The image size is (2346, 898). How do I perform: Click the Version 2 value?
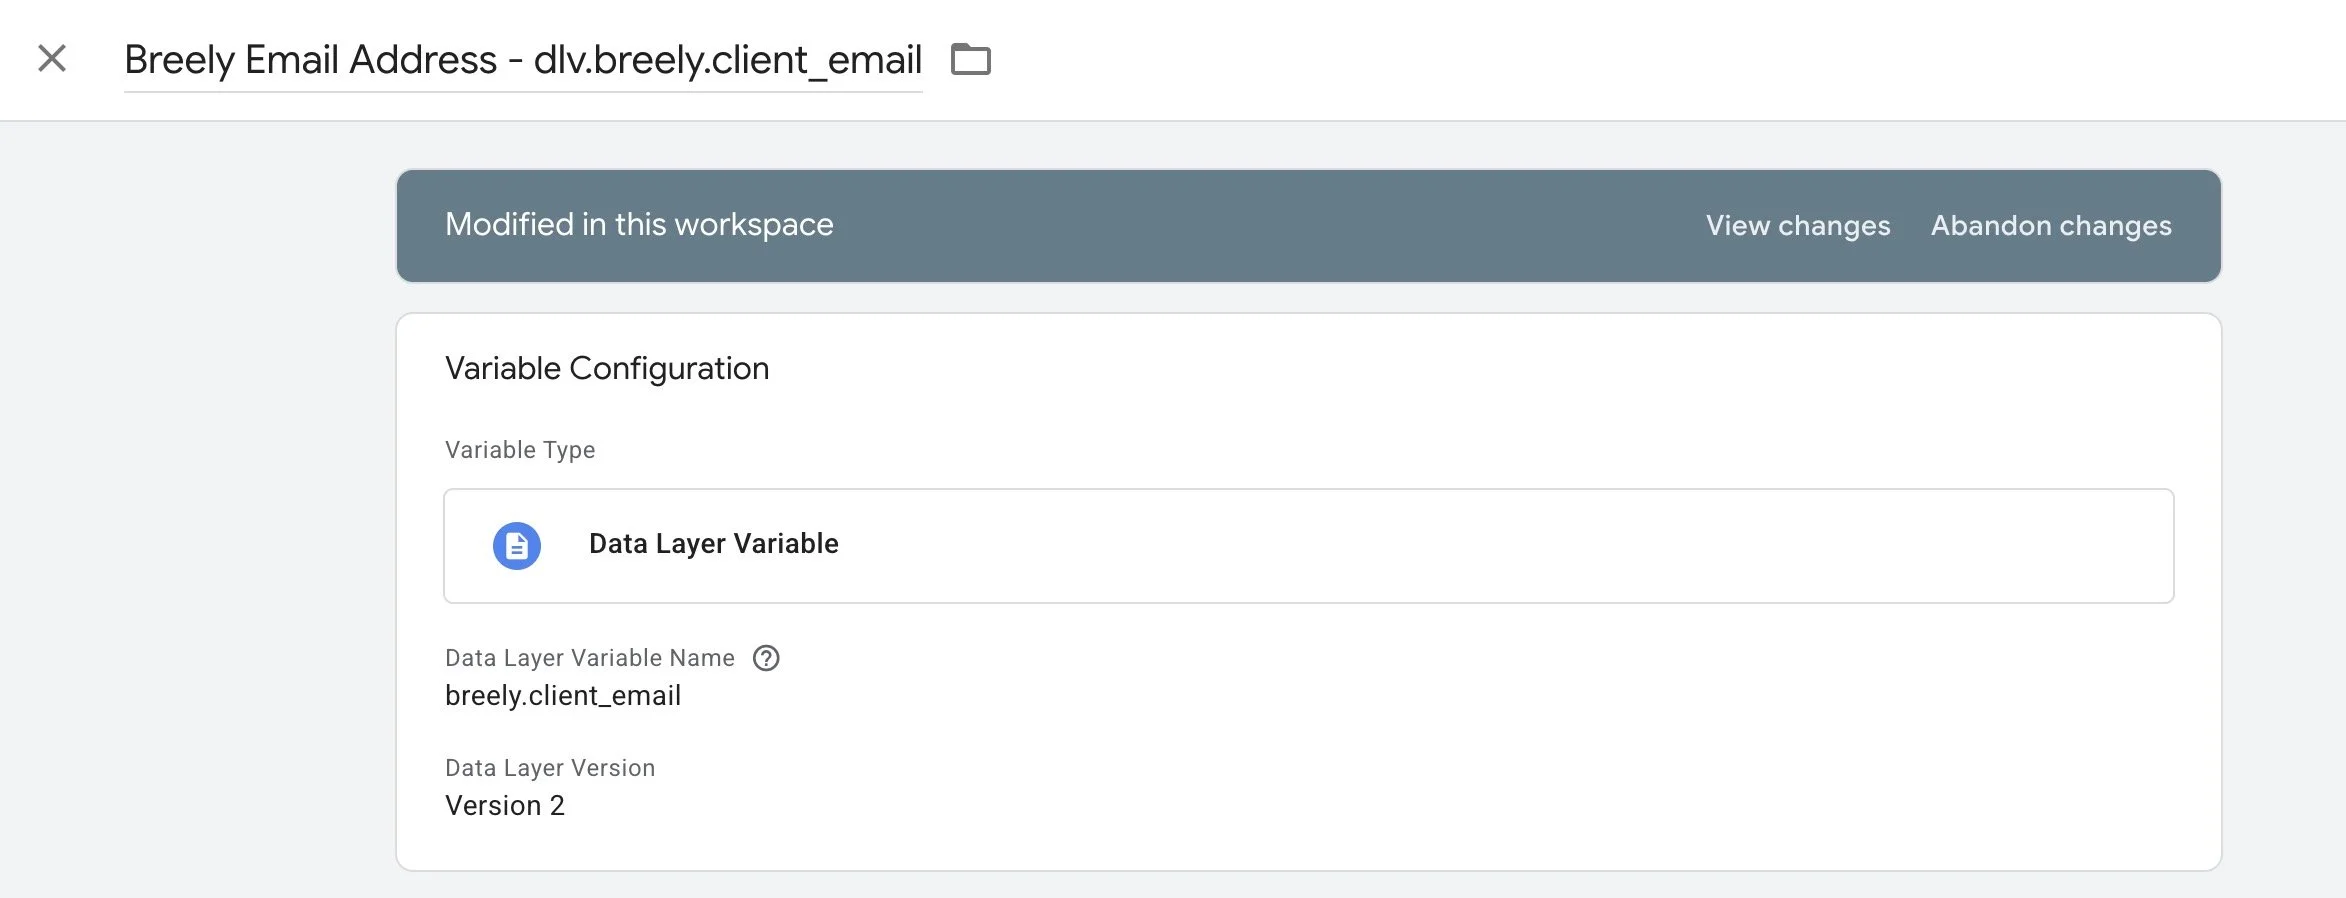(504, 806)
